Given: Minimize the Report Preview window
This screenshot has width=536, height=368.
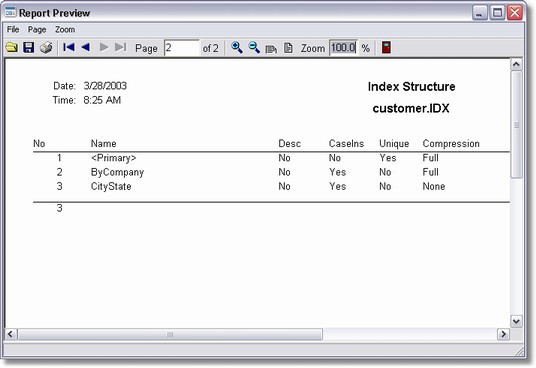Looking at the screenshot, I should 480,13.
